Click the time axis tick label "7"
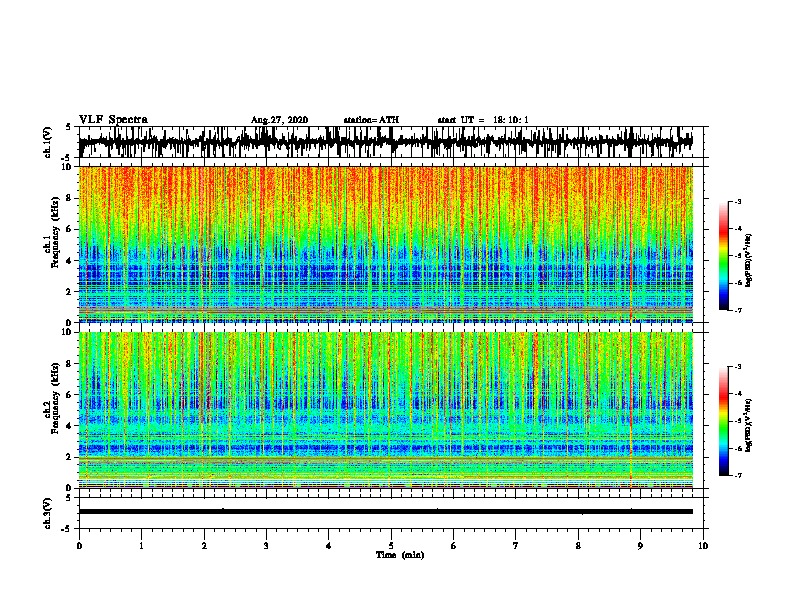 pos(516,546)
